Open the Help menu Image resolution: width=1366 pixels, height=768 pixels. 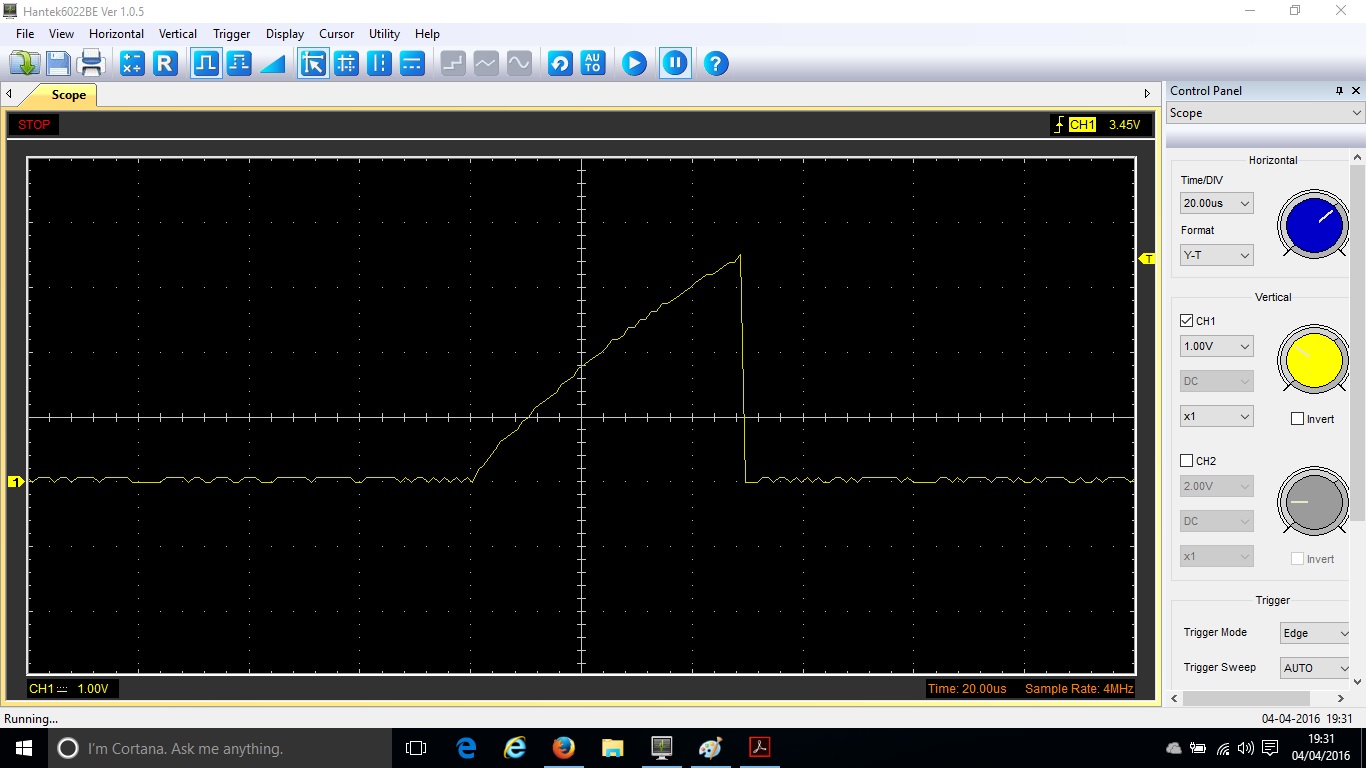click(x=427, y=34)
